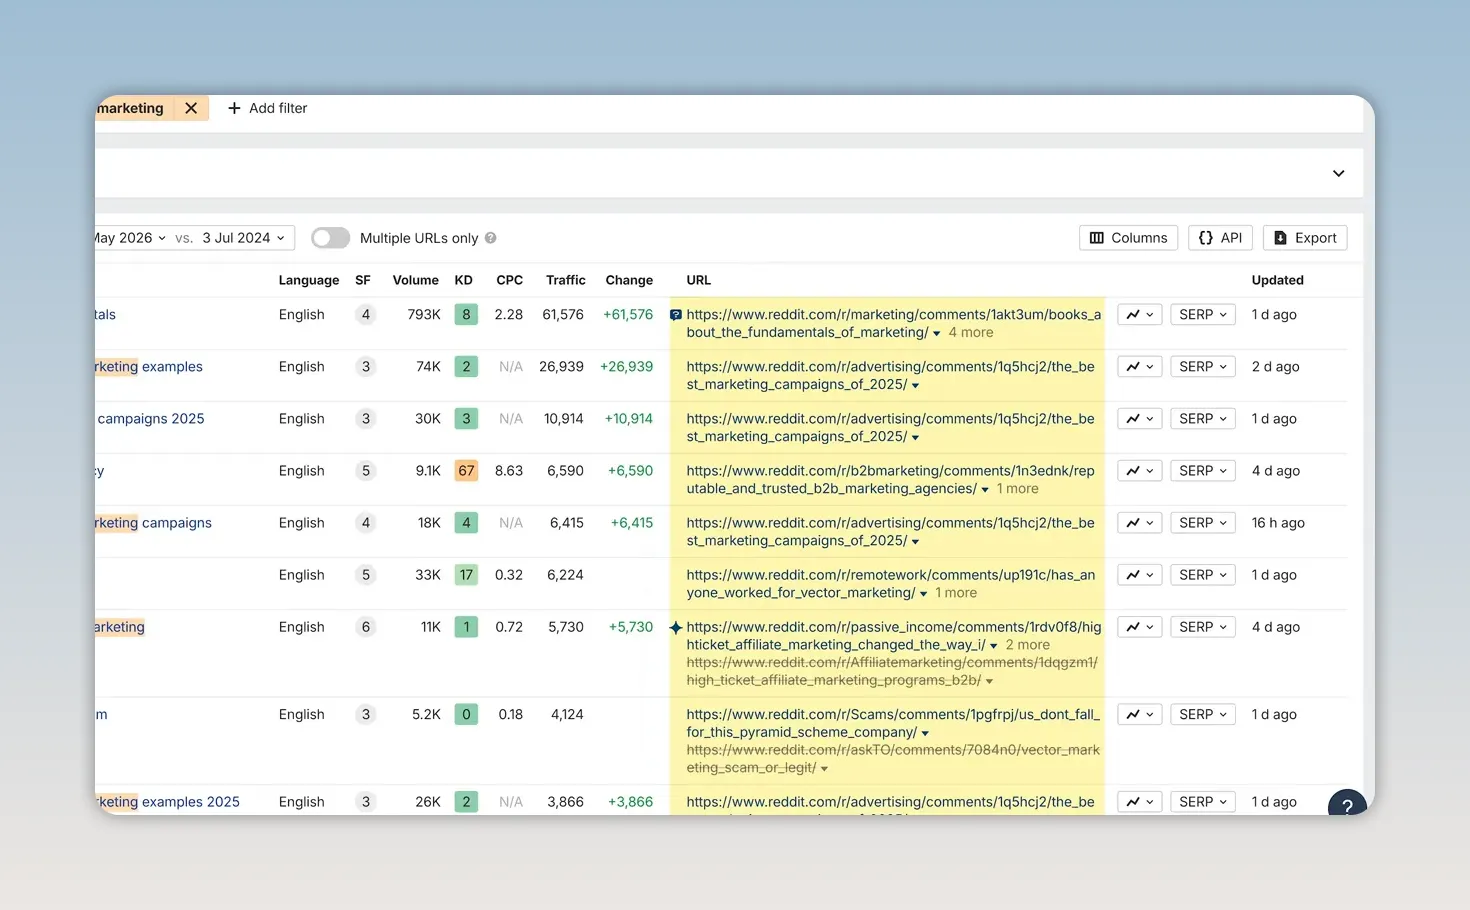The width and height of the screenshot is (1470, 910).
Task: Expand the collapsed panel with the chevron
Action: click(x=1338, y=173)
